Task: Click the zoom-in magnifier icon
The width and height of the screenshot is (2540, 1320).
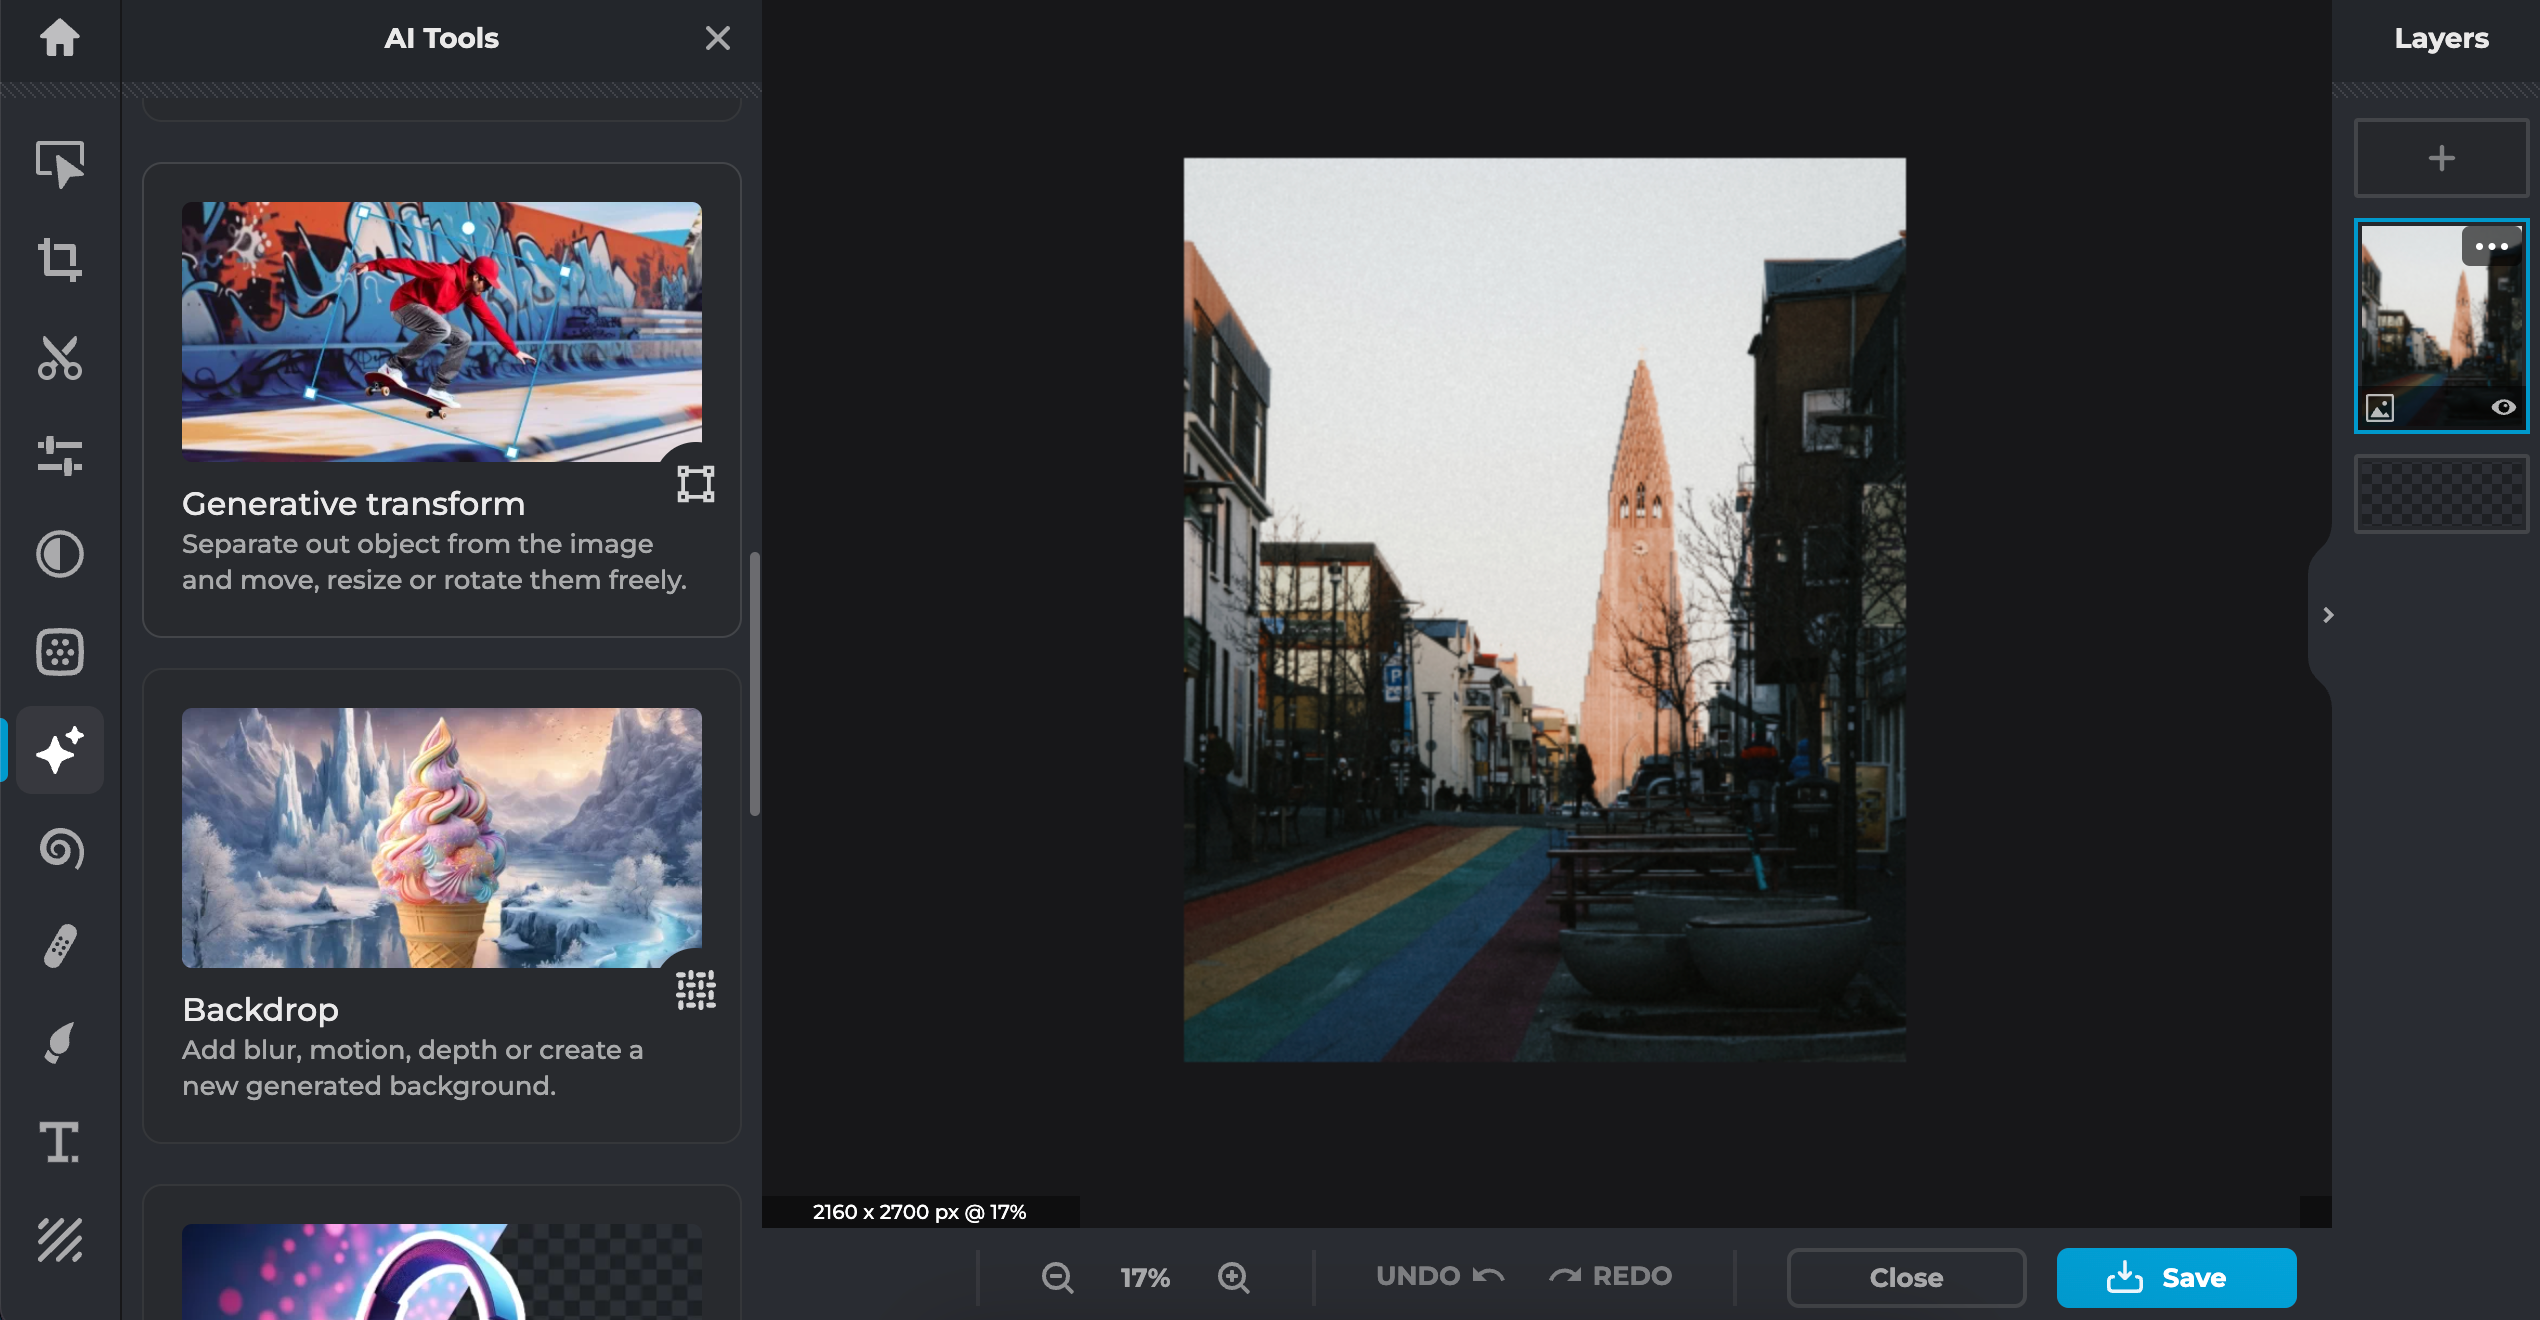Action: coord(1233,1277)
